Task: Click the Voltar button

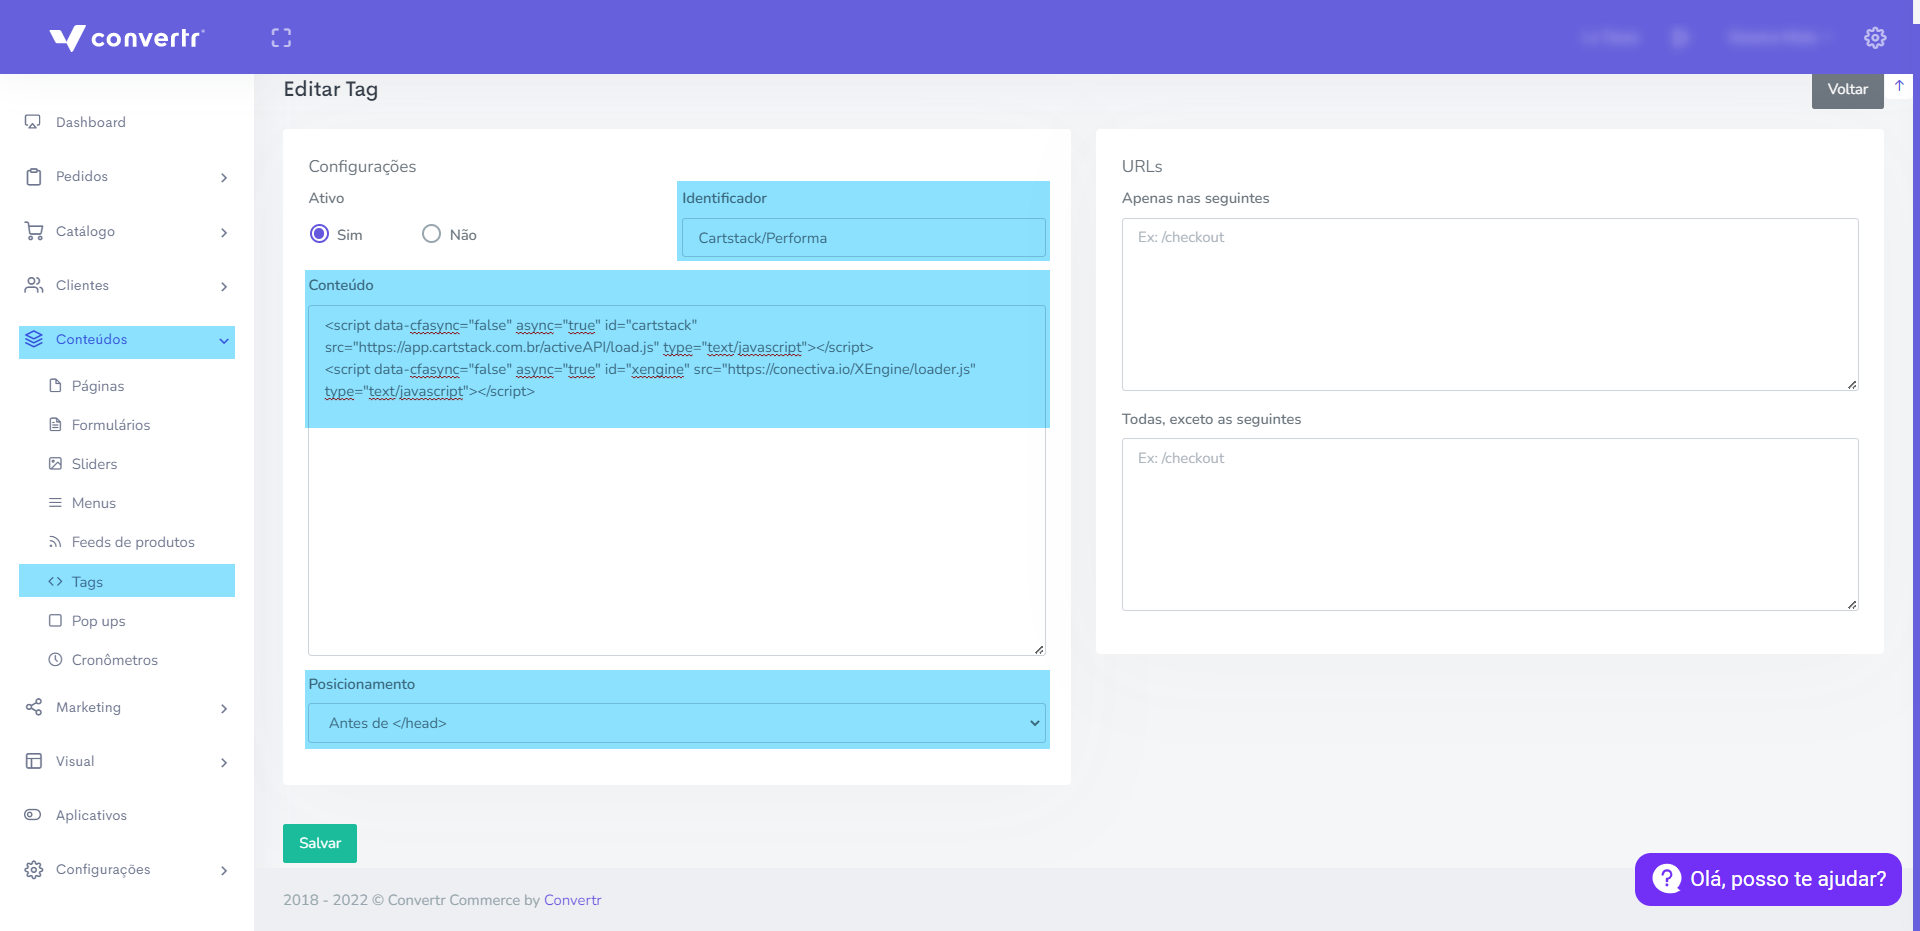Action: point(1848,89)
